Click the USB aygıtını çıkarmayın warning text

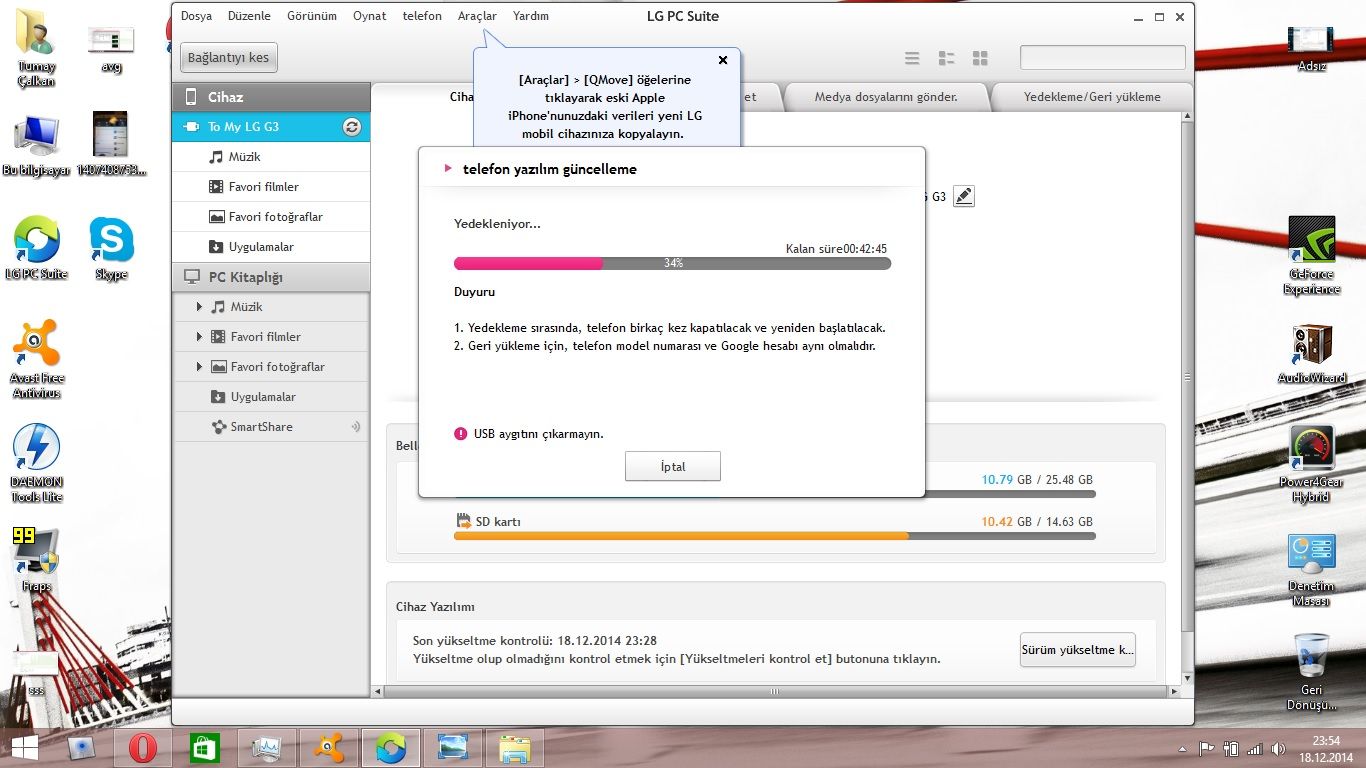point(538,434)
